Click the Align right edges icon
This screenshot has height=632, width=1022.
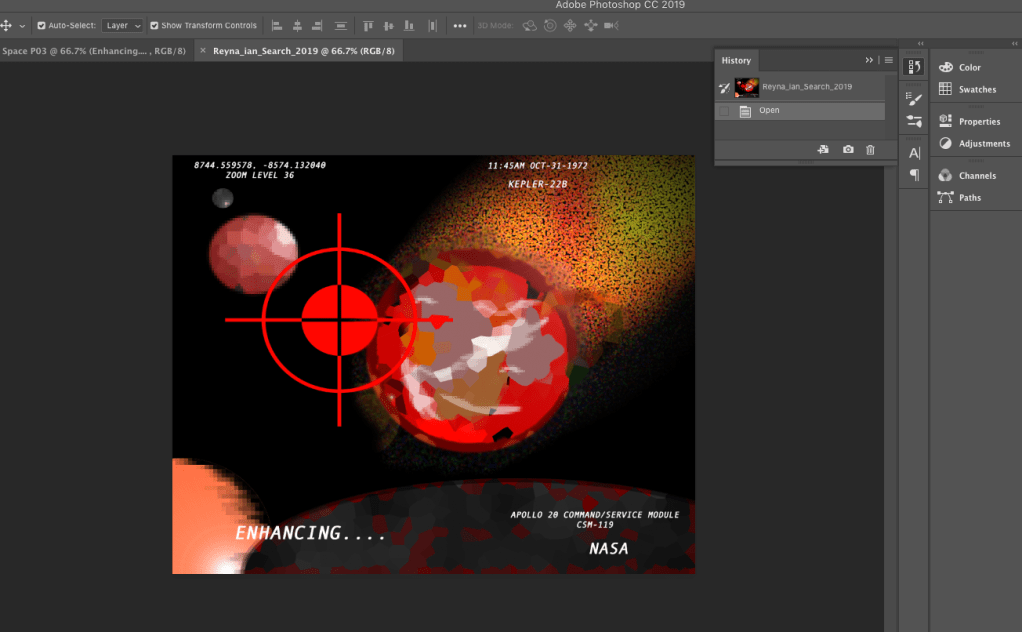point(317,25)
